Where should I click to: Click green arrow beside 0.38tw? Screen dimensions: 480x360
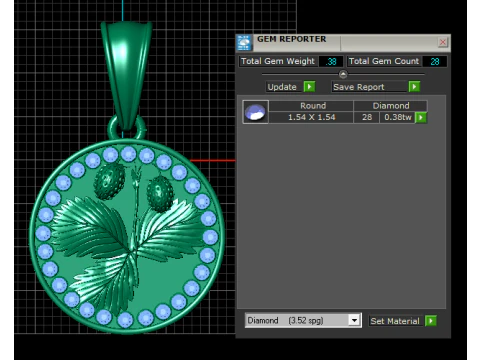pos(421,117)
